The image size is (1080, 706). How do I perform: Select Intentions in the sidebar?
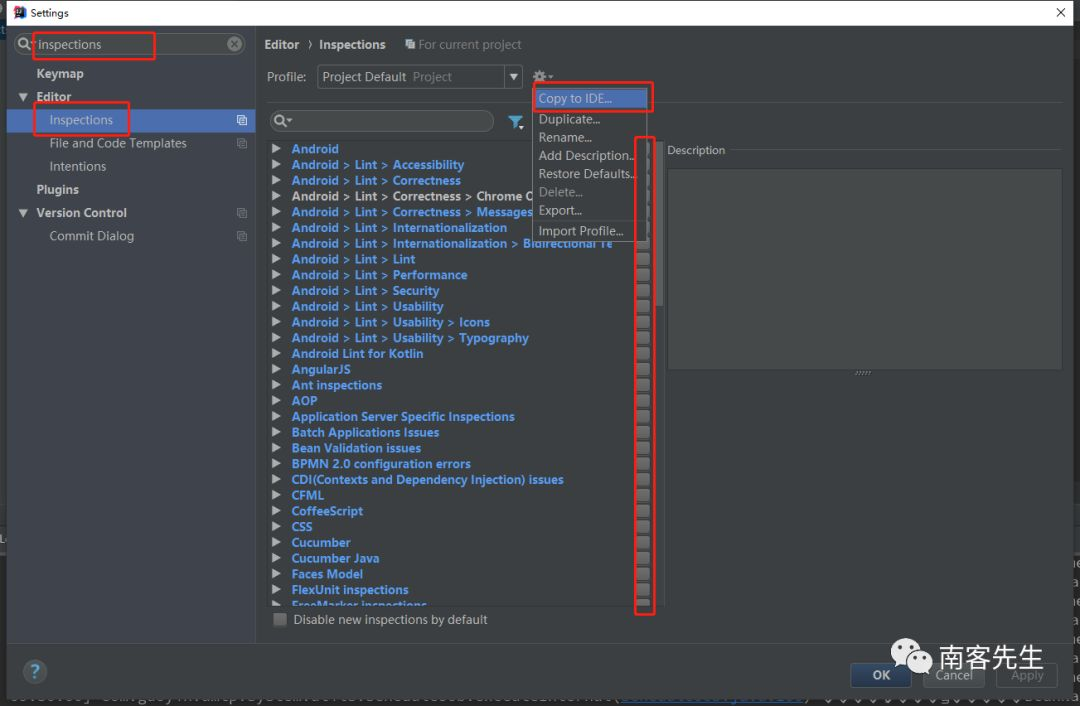coord(78,166)
